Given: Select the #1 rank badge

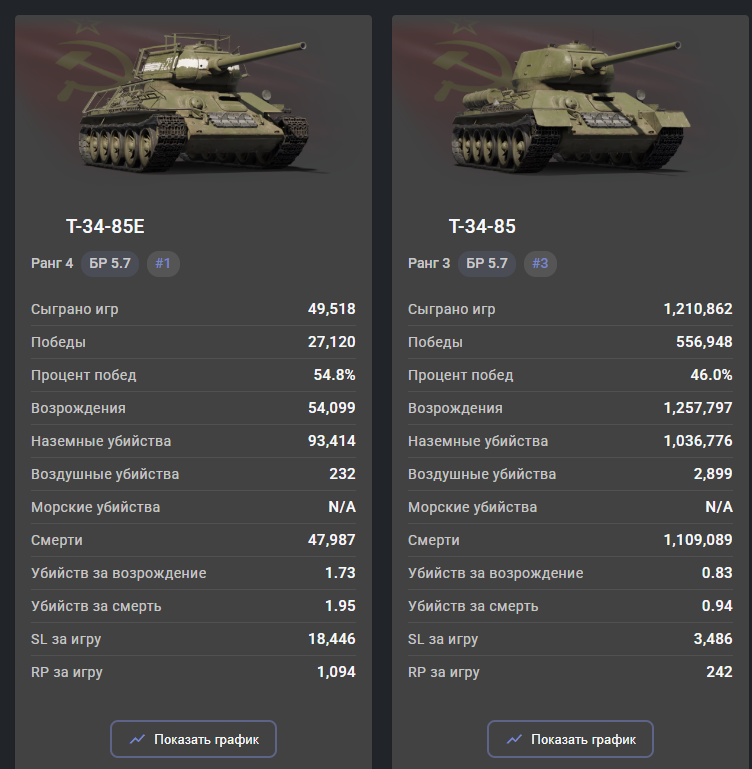Looking at the screenshot, I should pos(163,264).
